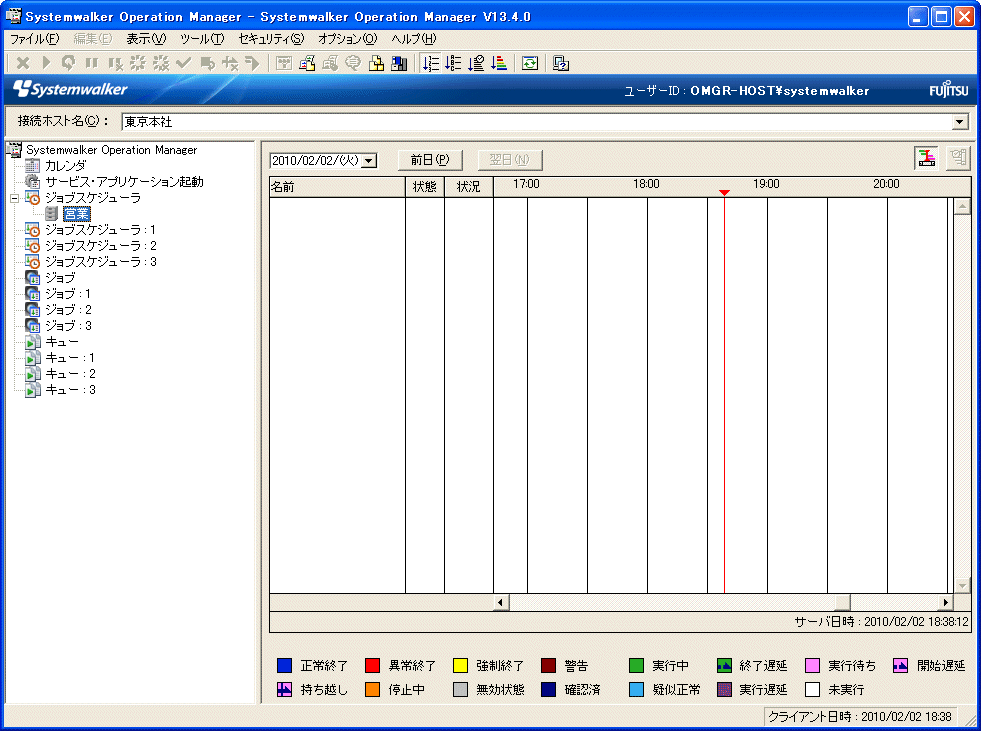Click the greyed-out delete X toolbar icon
The height and width of the screenshot is (731, 981).
[23, 63]
